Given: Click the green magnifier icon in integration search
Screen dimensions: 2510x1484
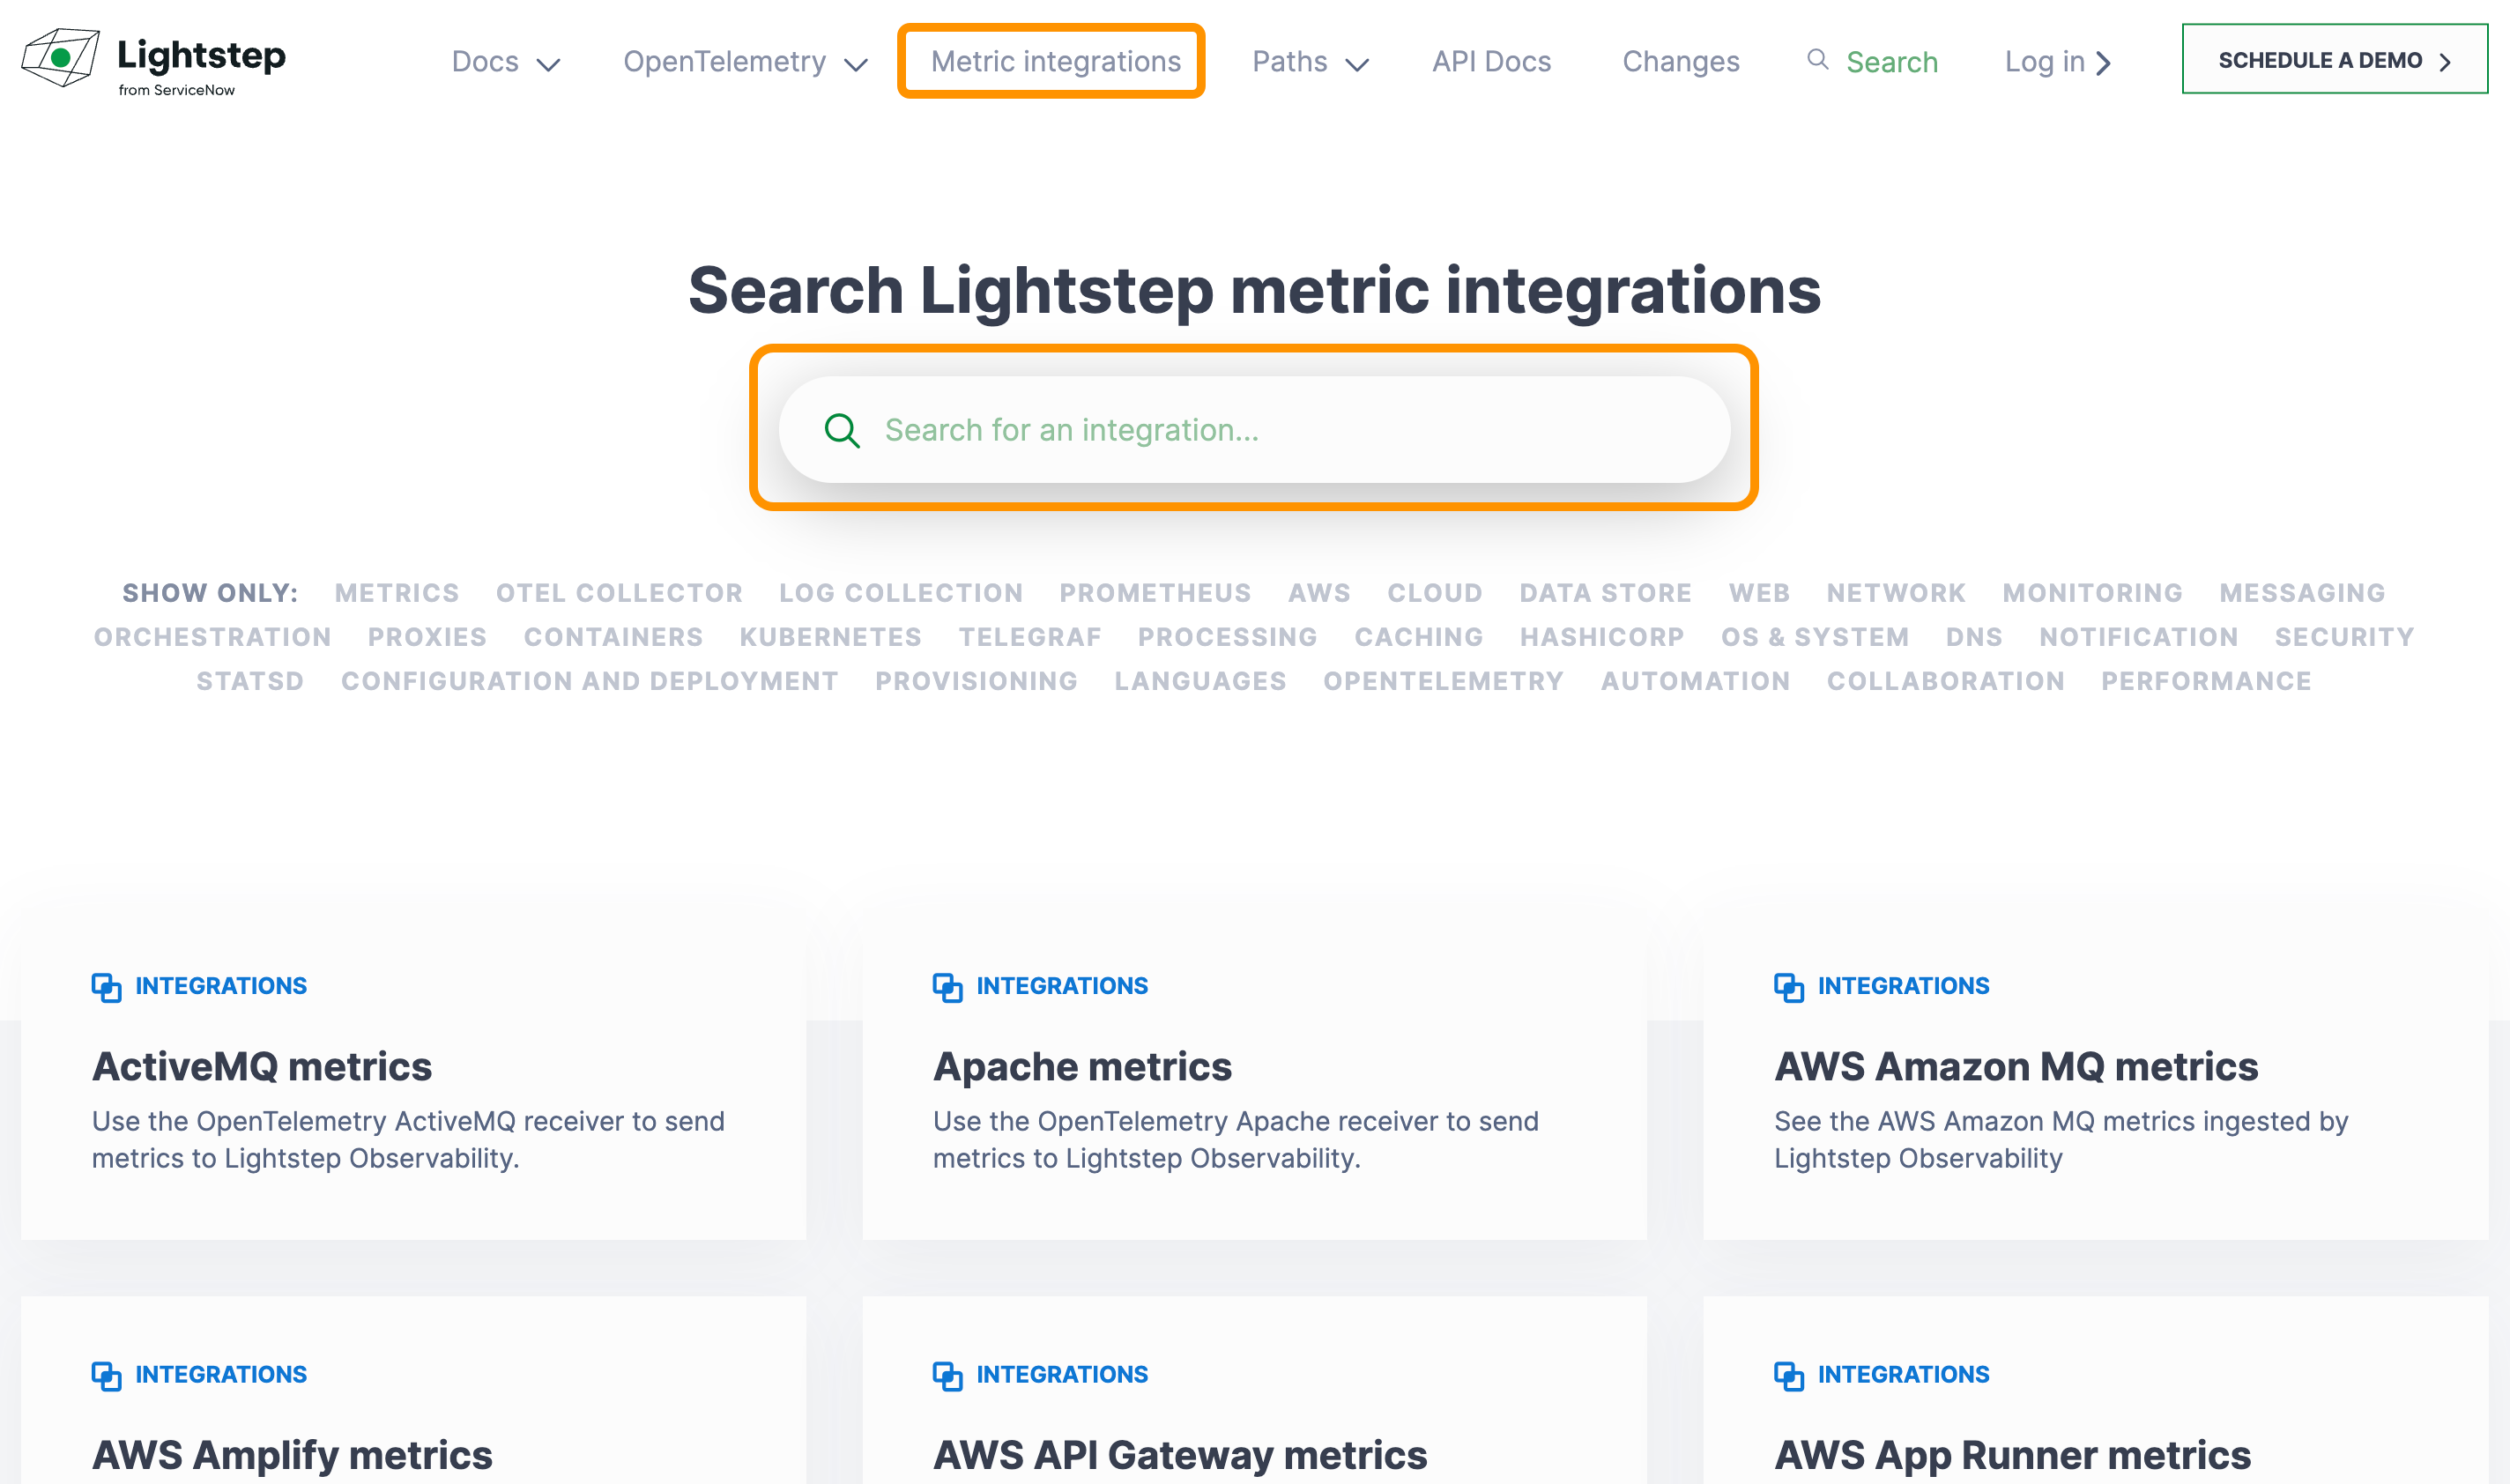Looking at the screenshot, I should tap(842, 431).
